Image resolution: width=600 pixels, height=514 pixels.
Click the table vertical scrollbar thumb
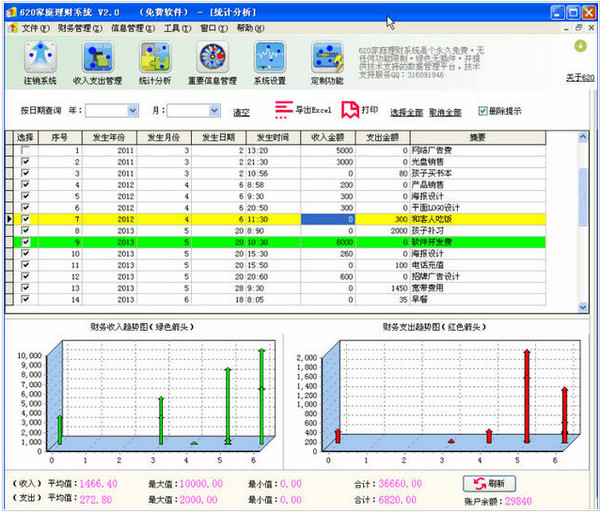[x=583, y=197]
